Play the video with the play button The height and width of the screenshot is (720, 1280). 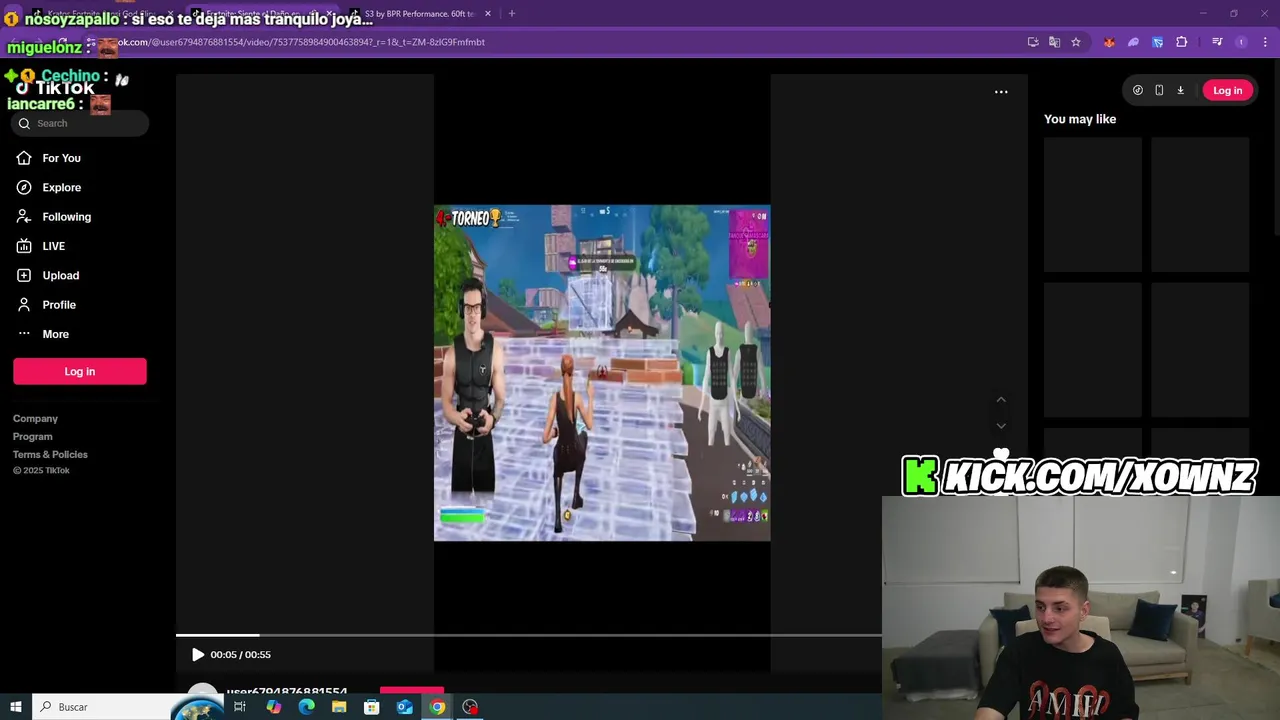point(197,655)
